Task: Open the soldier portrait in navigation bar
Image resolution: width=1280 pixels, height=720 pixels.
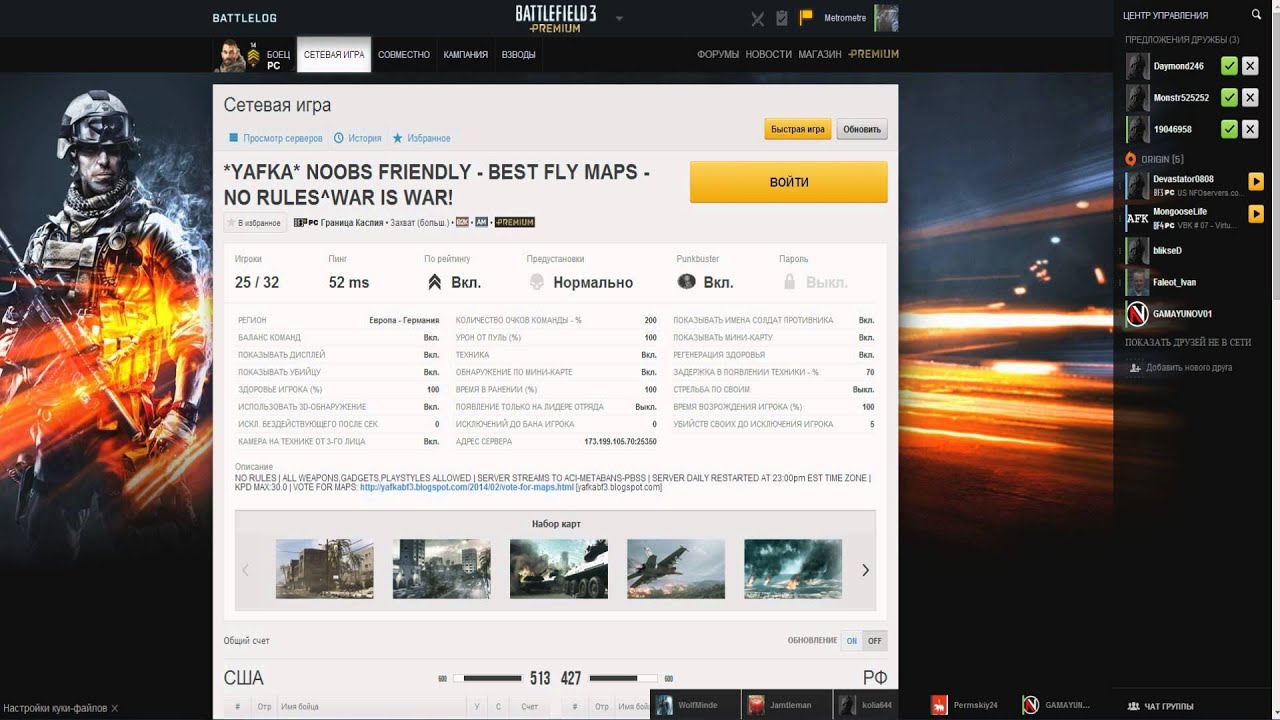Action: click(x=229, y=55)
